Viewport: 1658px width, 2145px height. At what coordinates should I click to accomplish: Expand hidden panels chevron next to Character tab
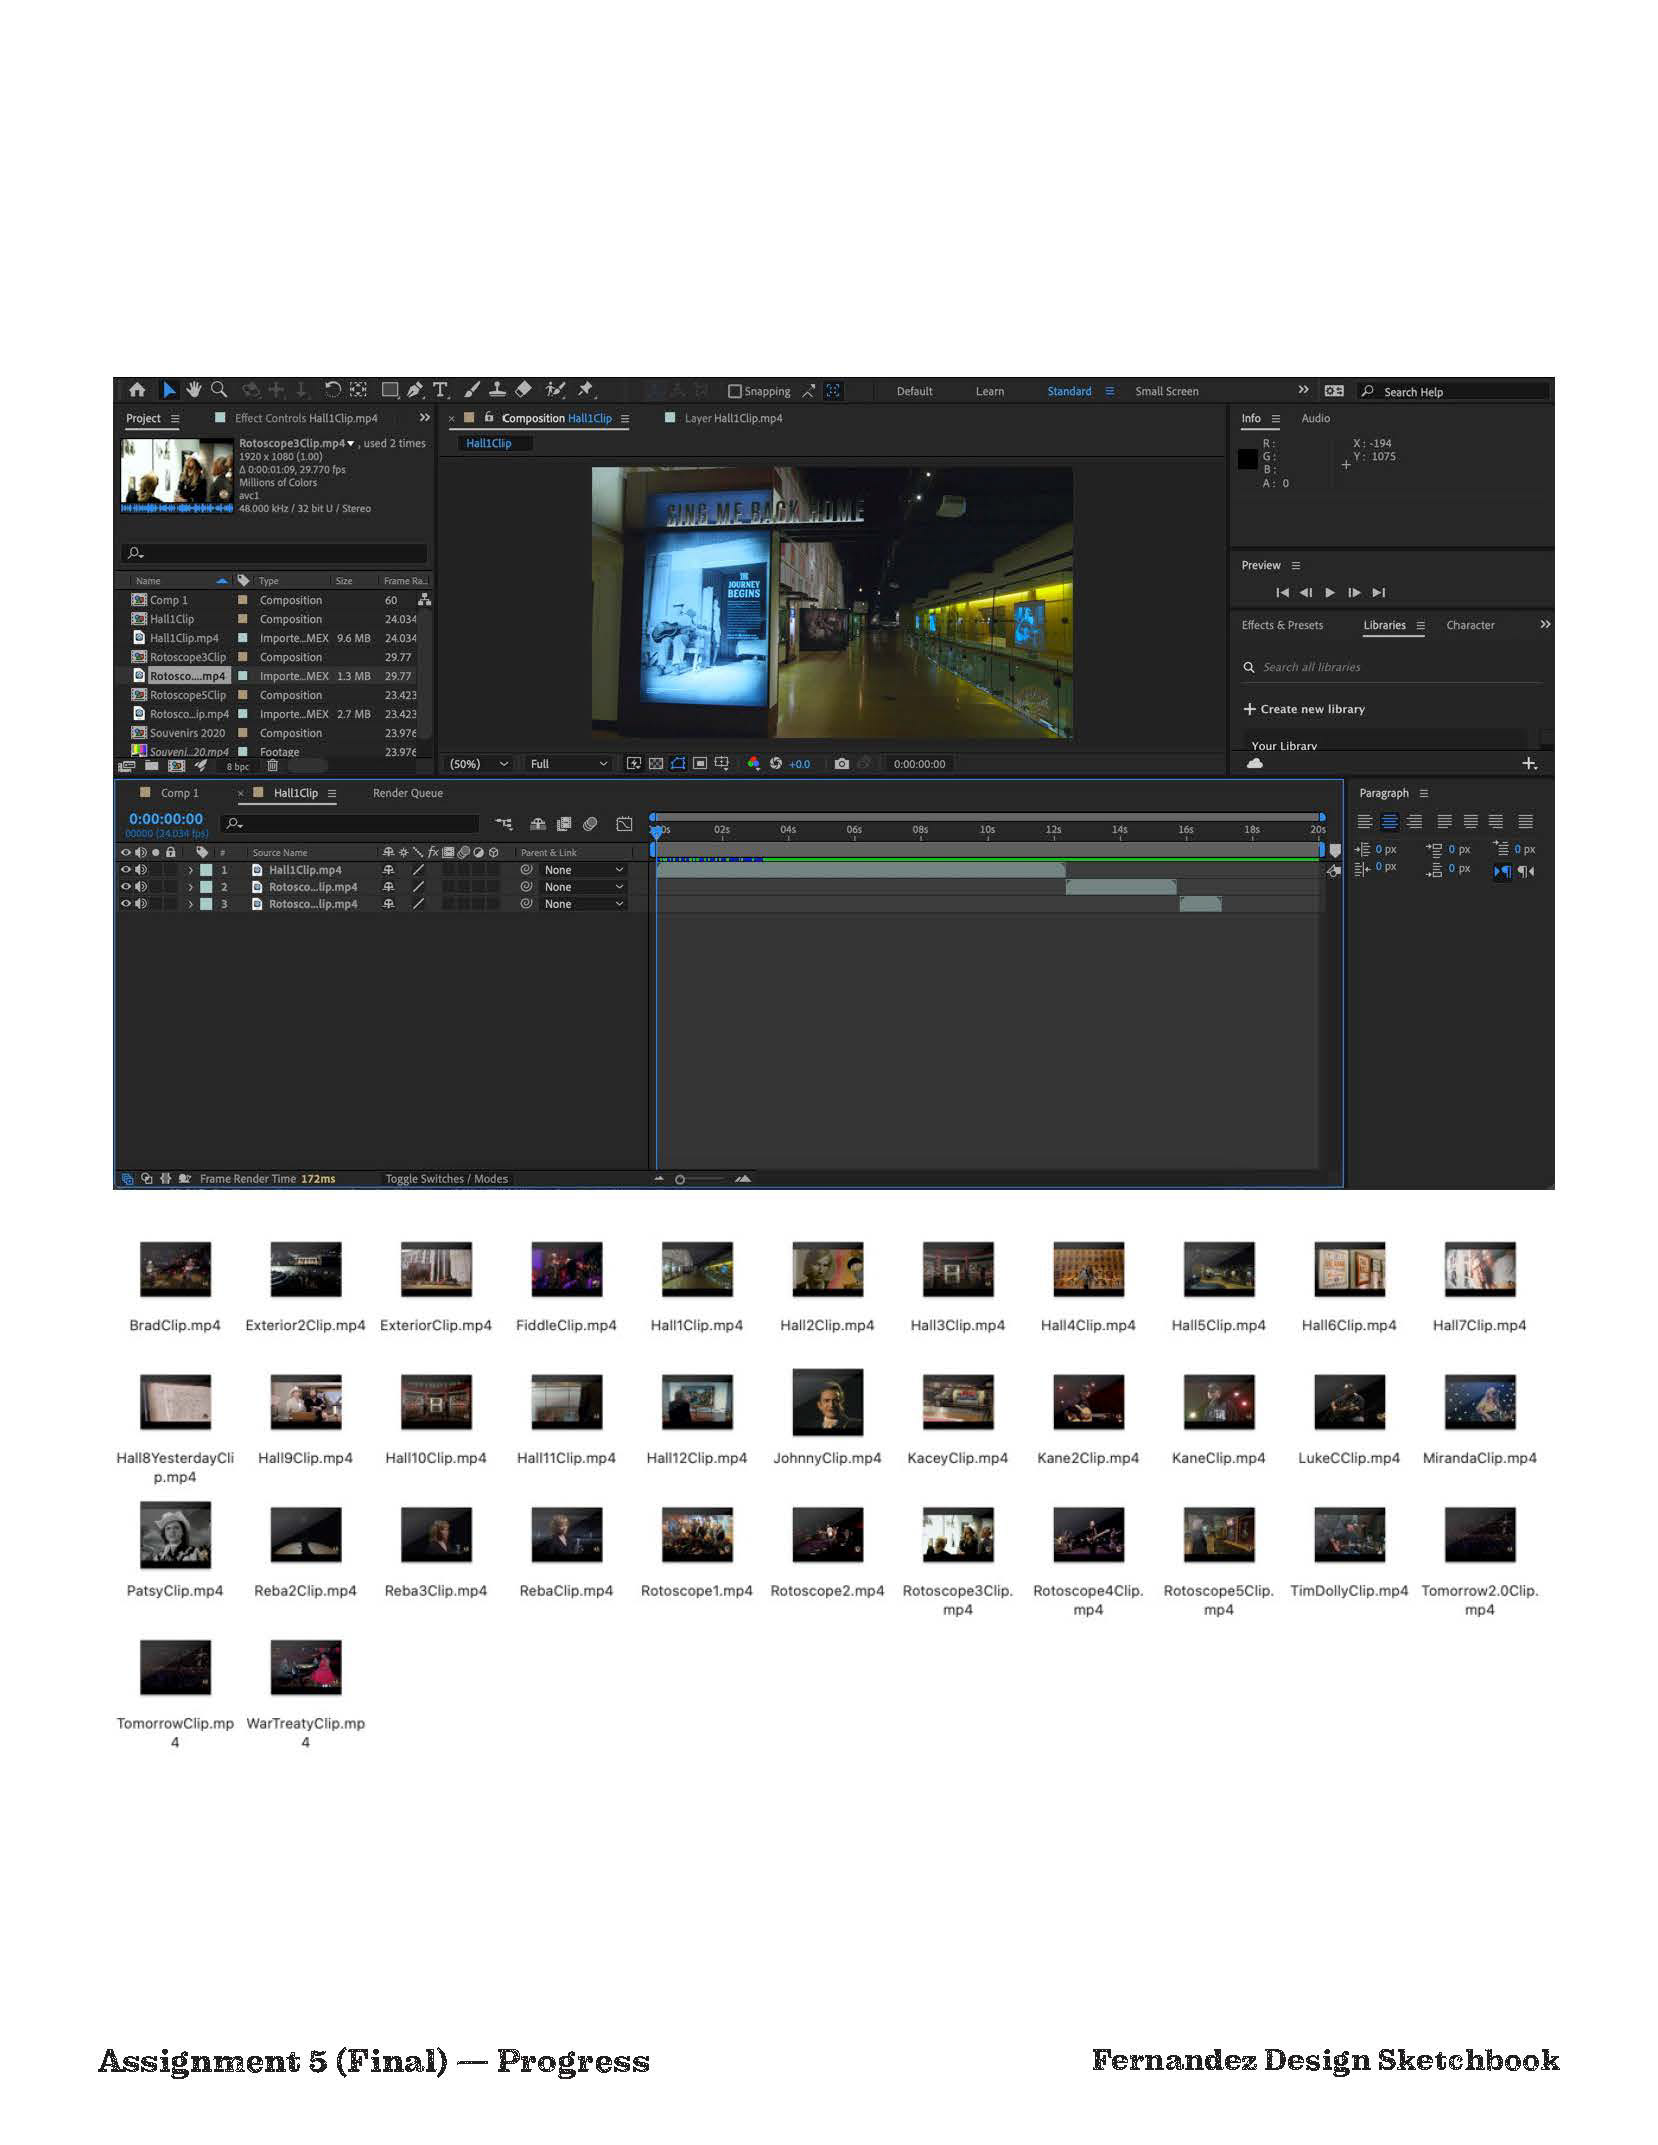(x=1545, y=624)
